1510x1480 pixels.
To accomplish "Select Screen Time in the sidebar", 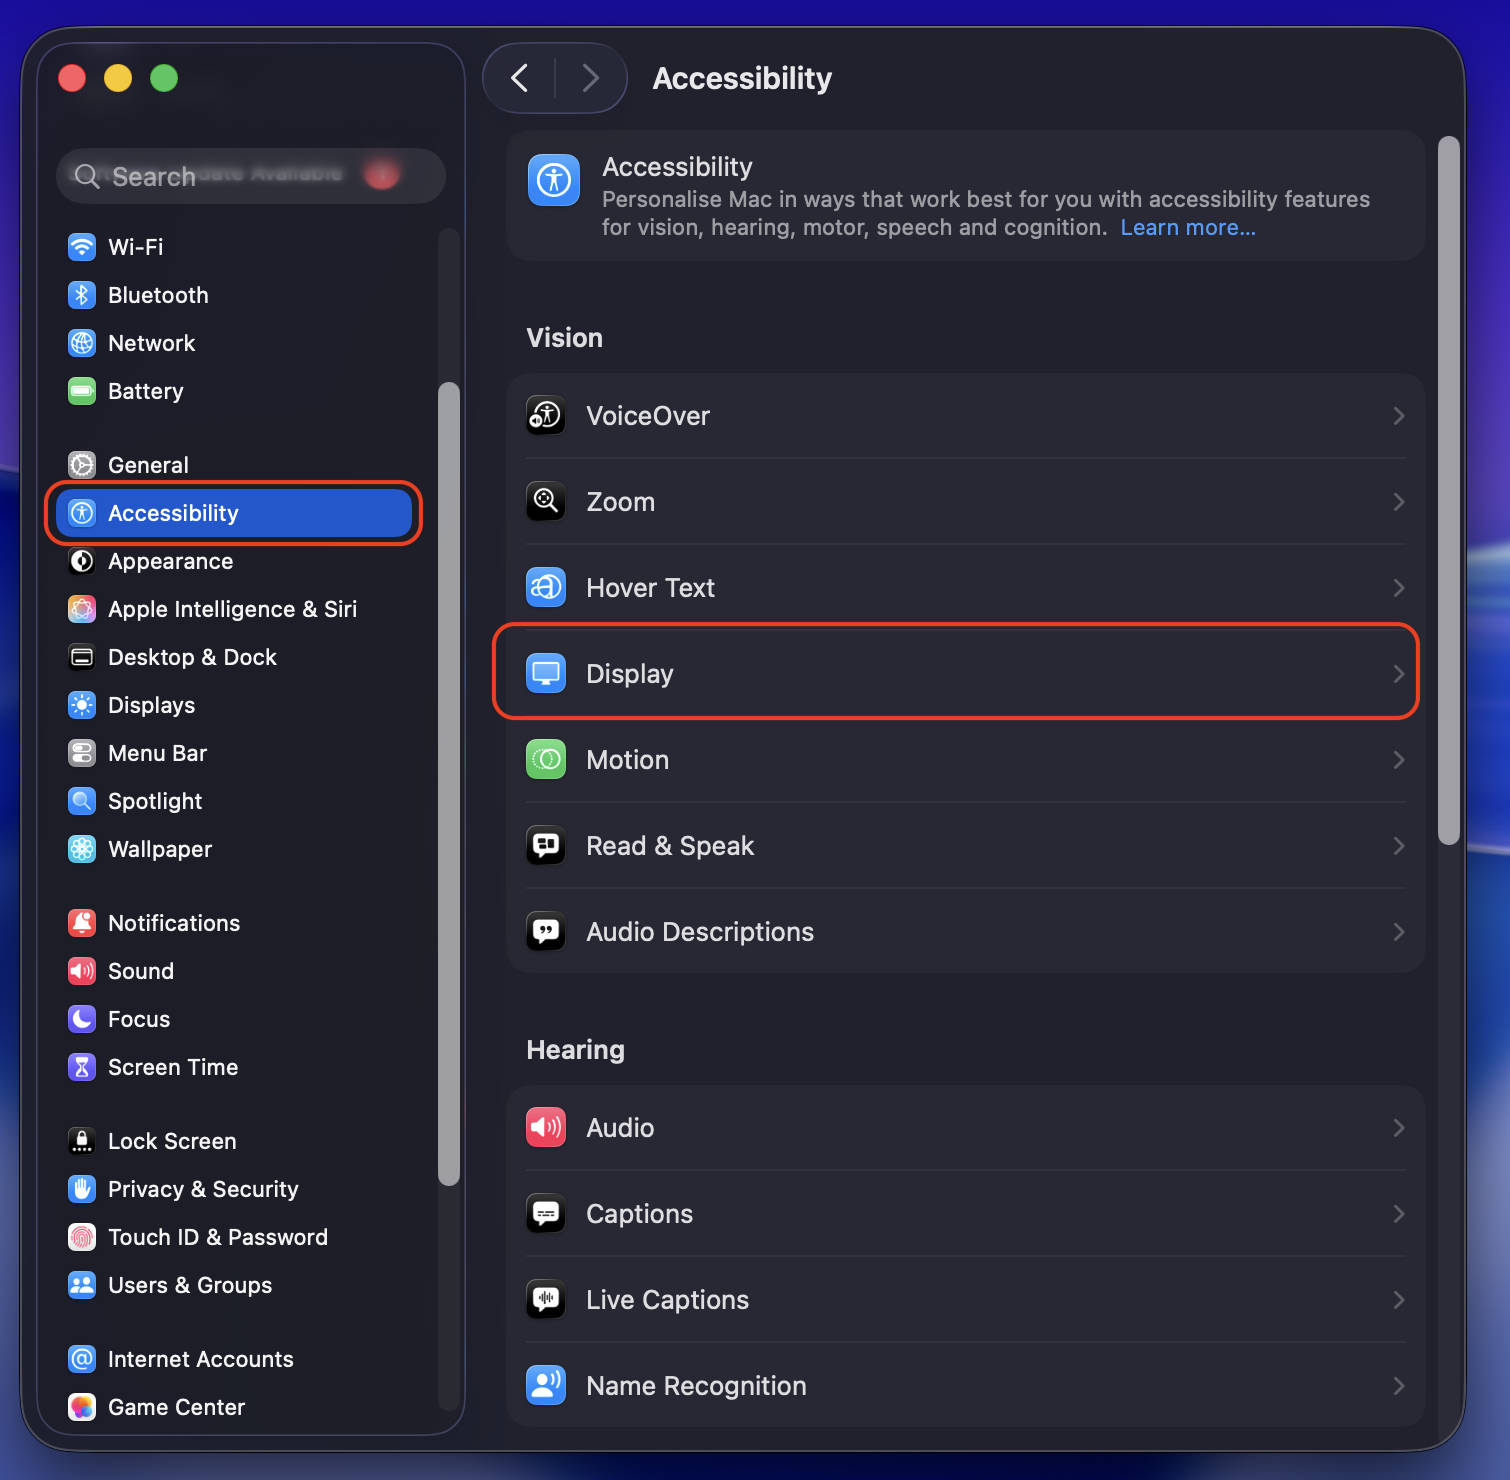I will point(234,1066).
